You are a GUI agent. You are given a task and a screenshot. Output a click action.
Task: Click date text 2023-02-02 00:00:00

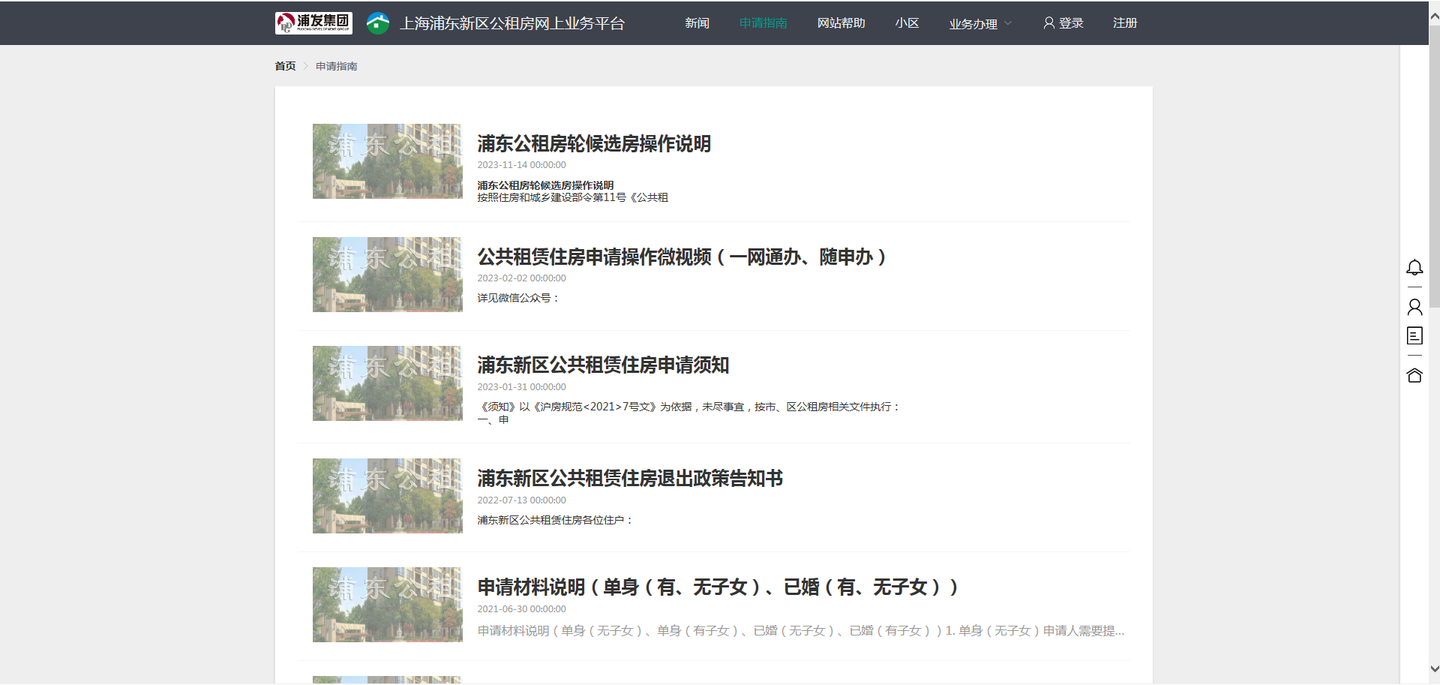pos(521,278)
